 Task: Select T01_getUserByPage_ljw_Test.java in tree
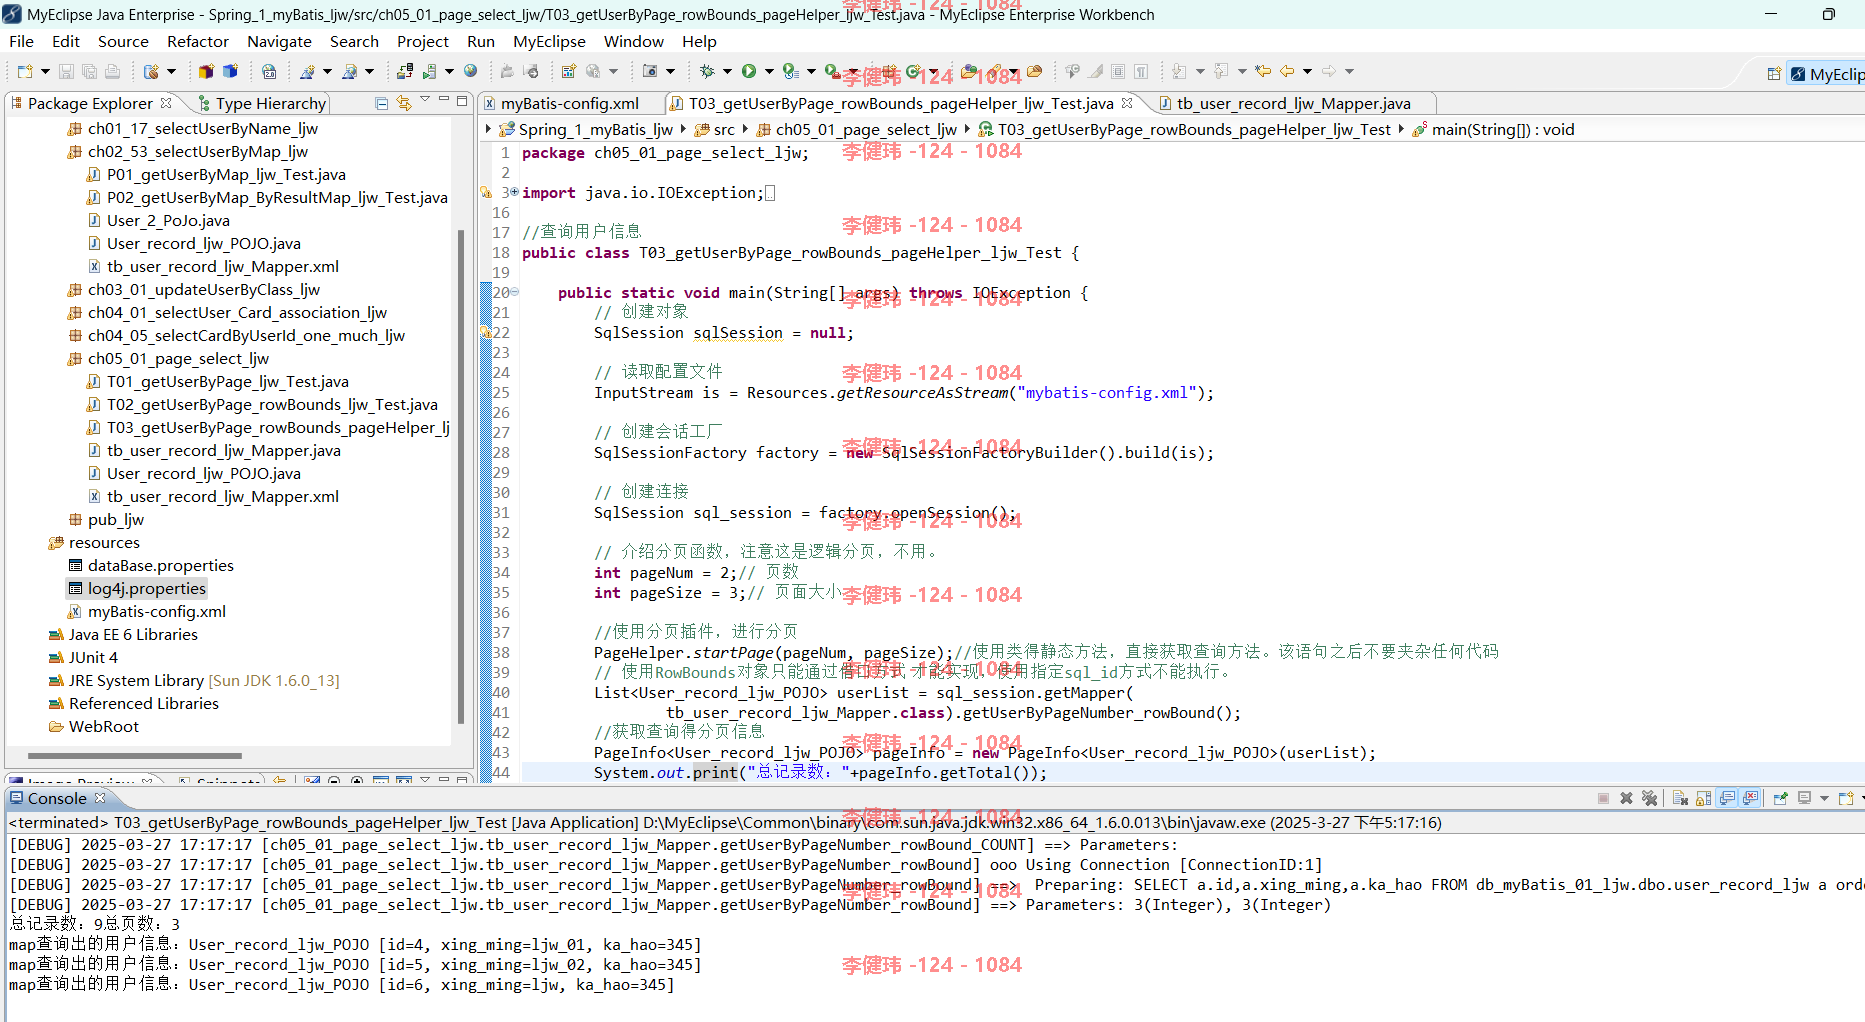[228, 381]
